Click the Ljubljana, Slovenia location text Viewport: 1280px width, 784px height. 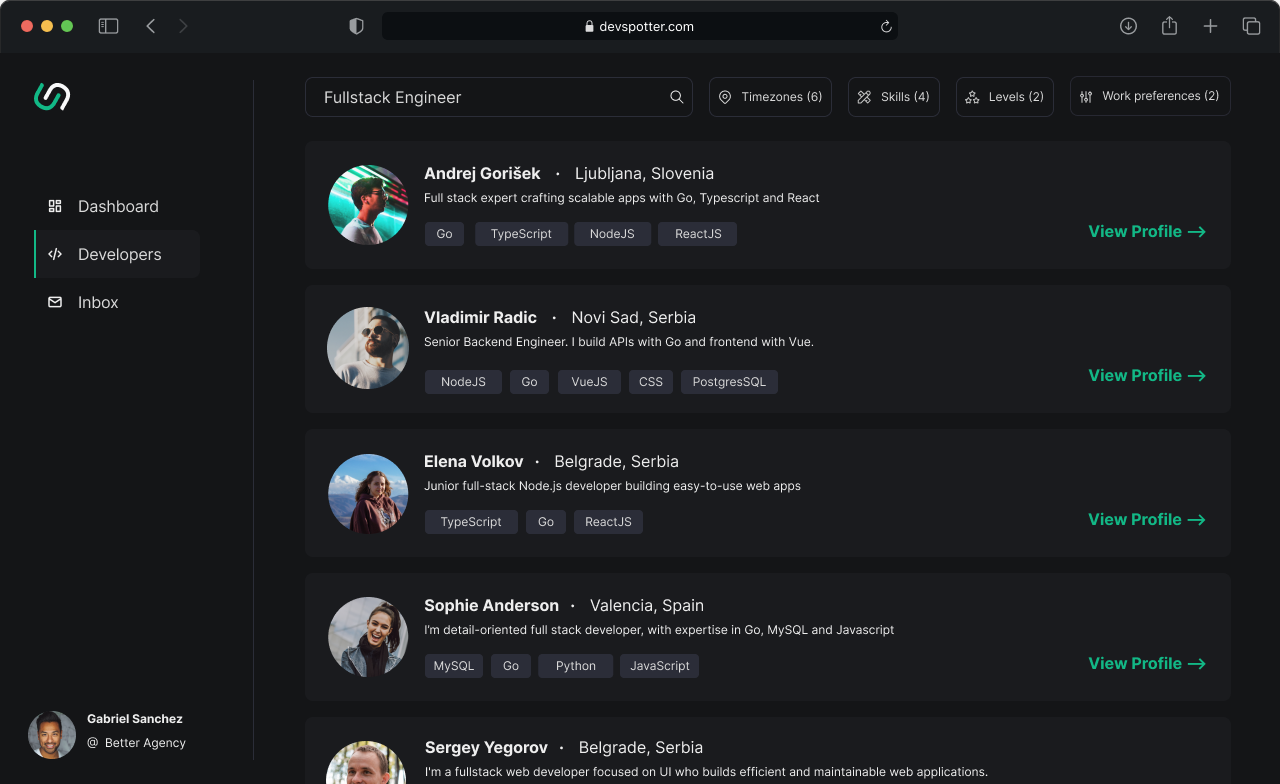(x=644, y=173)
